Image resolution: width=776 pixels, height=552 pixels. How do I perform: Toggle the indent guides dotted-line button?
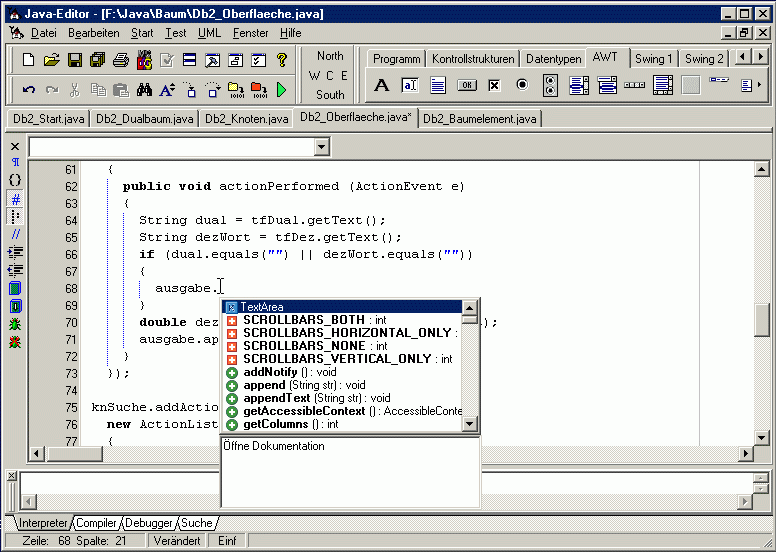(15, 216)
